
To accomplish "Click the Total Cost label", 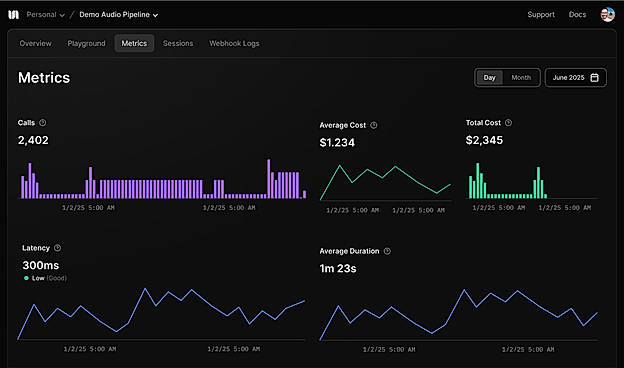I will [483, 123].
